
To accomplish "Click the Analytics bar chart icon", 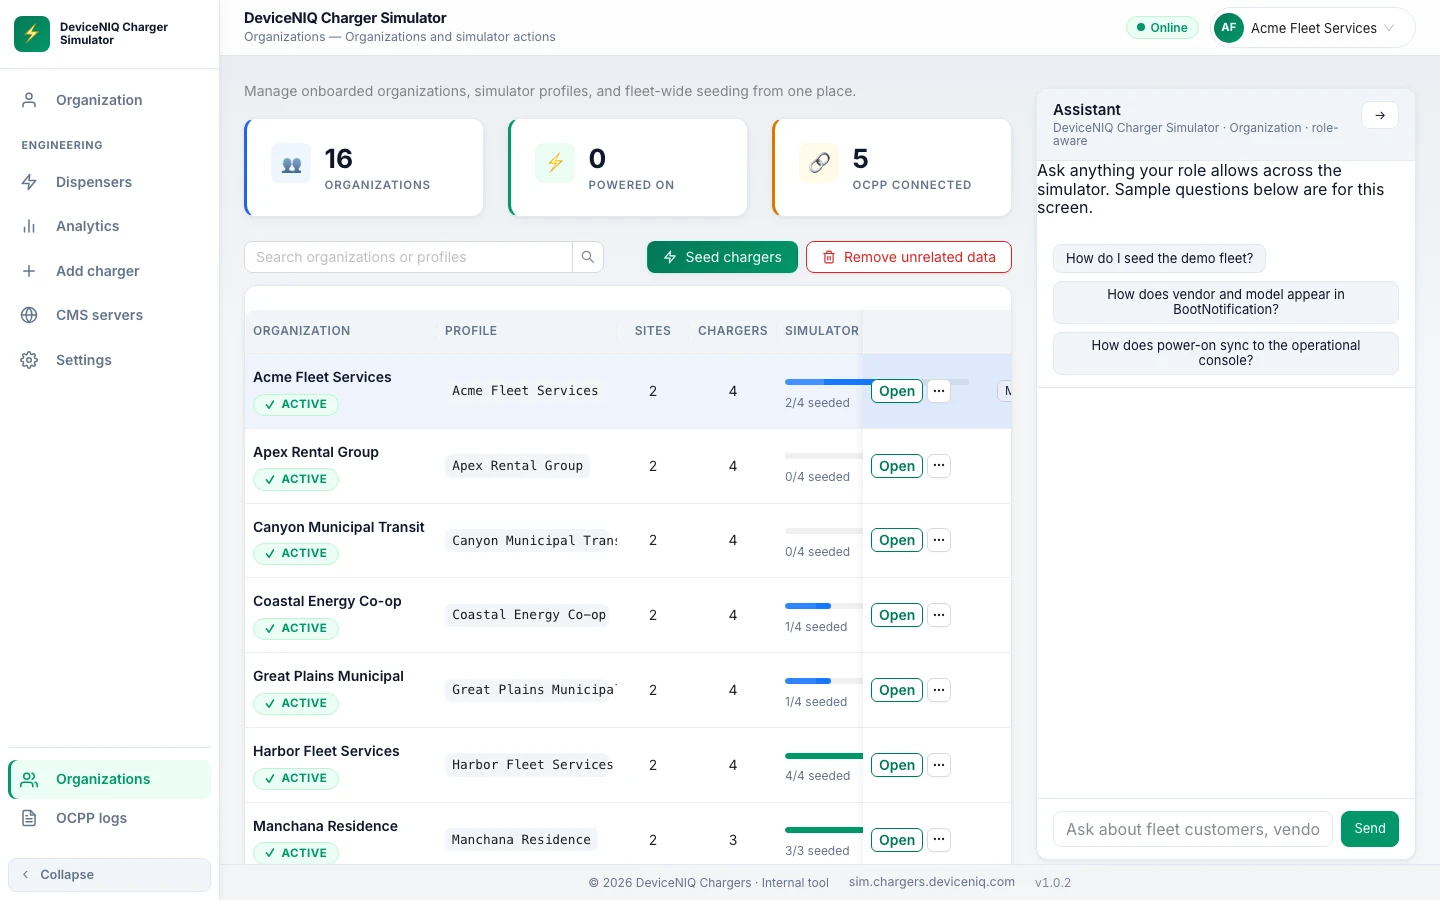I will [x=29, y=226].
